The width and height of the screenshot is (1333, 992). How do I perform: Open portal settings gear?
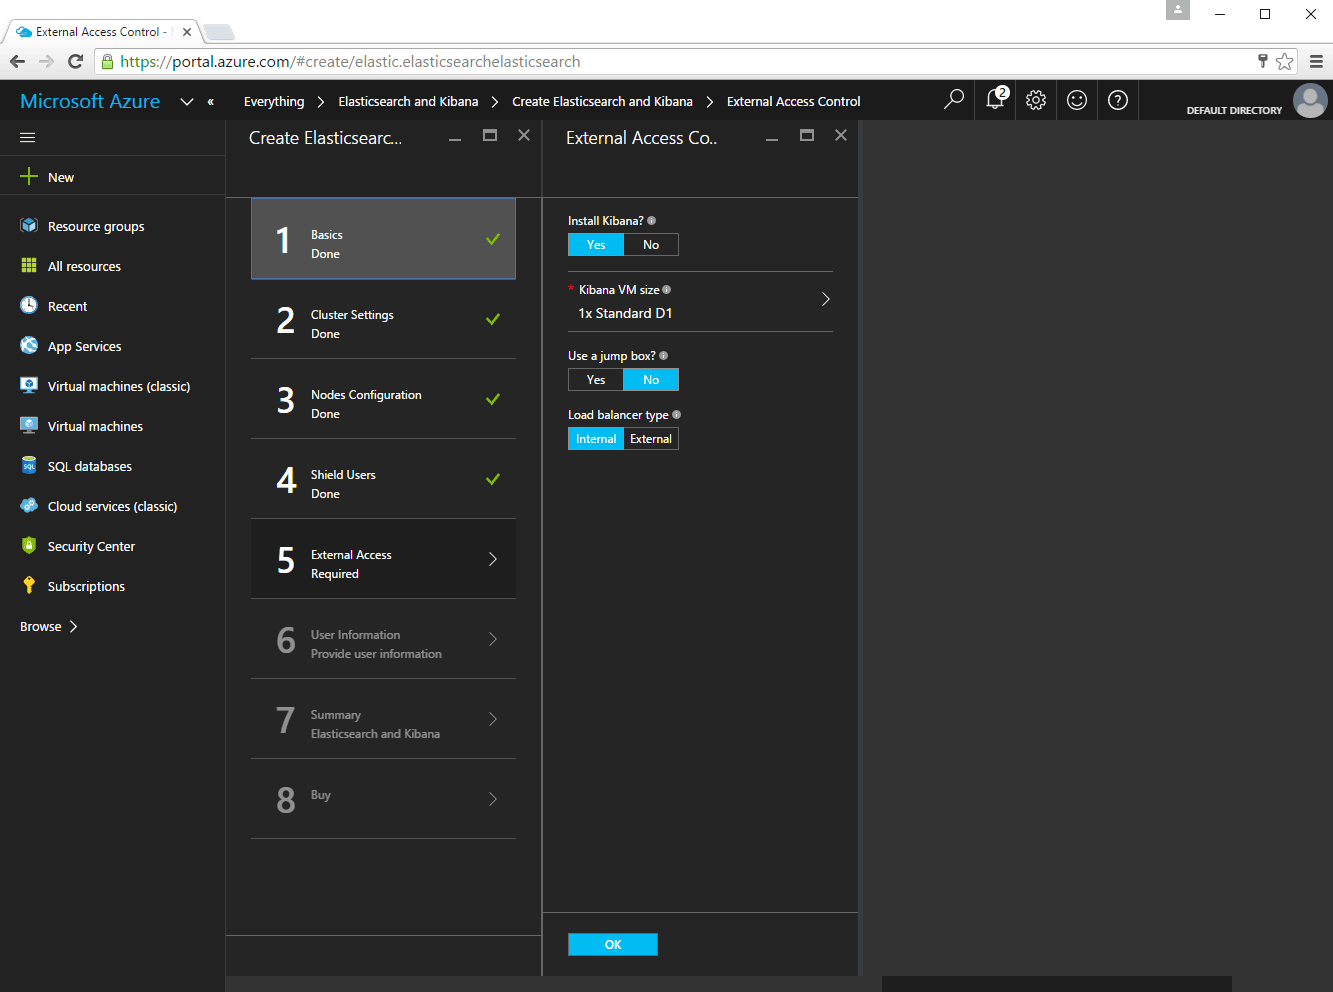point(1036,100)
